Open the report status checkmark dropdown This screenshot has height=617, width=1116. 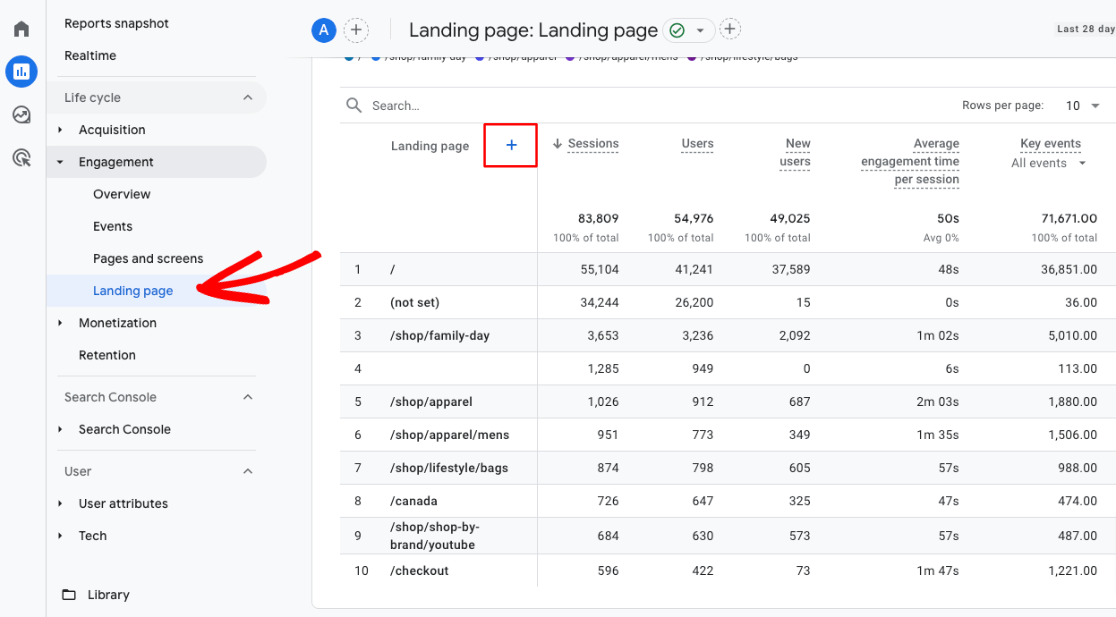pyautogui.click(x=688, y=30)
